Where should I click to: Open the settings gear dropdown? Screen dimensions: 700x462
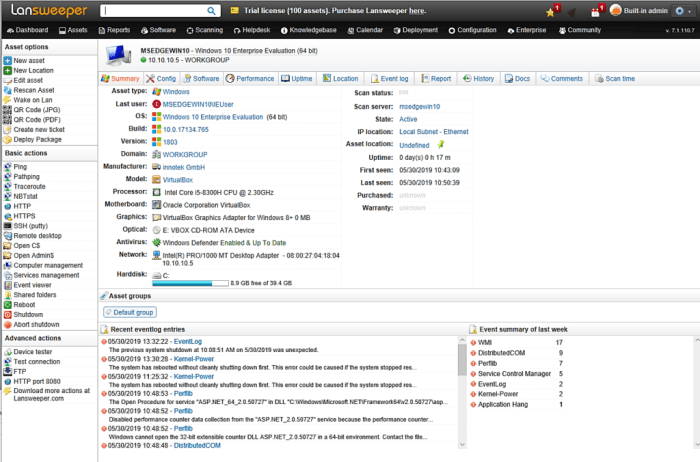tap(683, 11)
